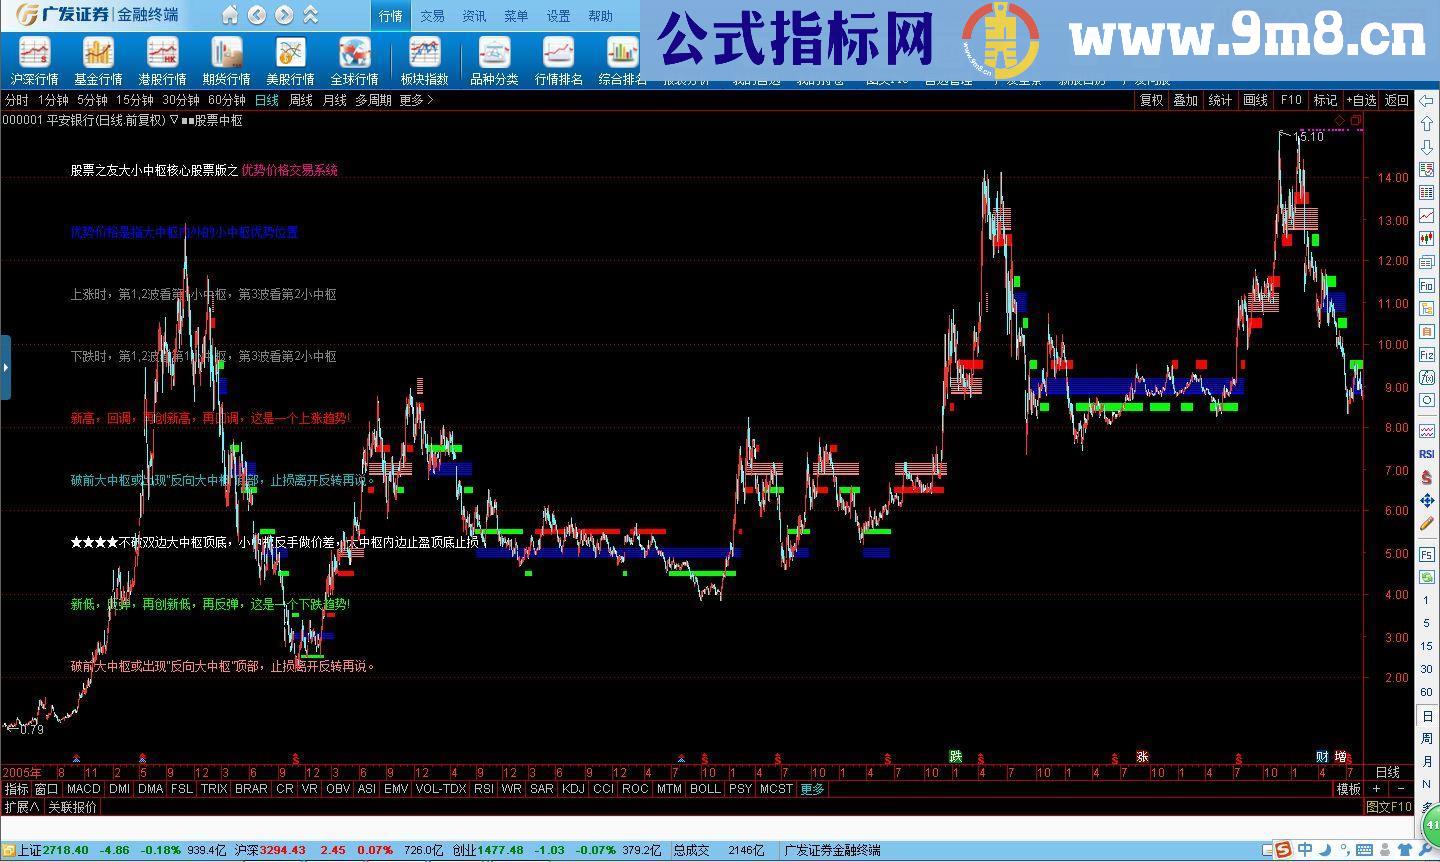Open 期货行情 futures quotes
1440x862 pixels.
226,61
